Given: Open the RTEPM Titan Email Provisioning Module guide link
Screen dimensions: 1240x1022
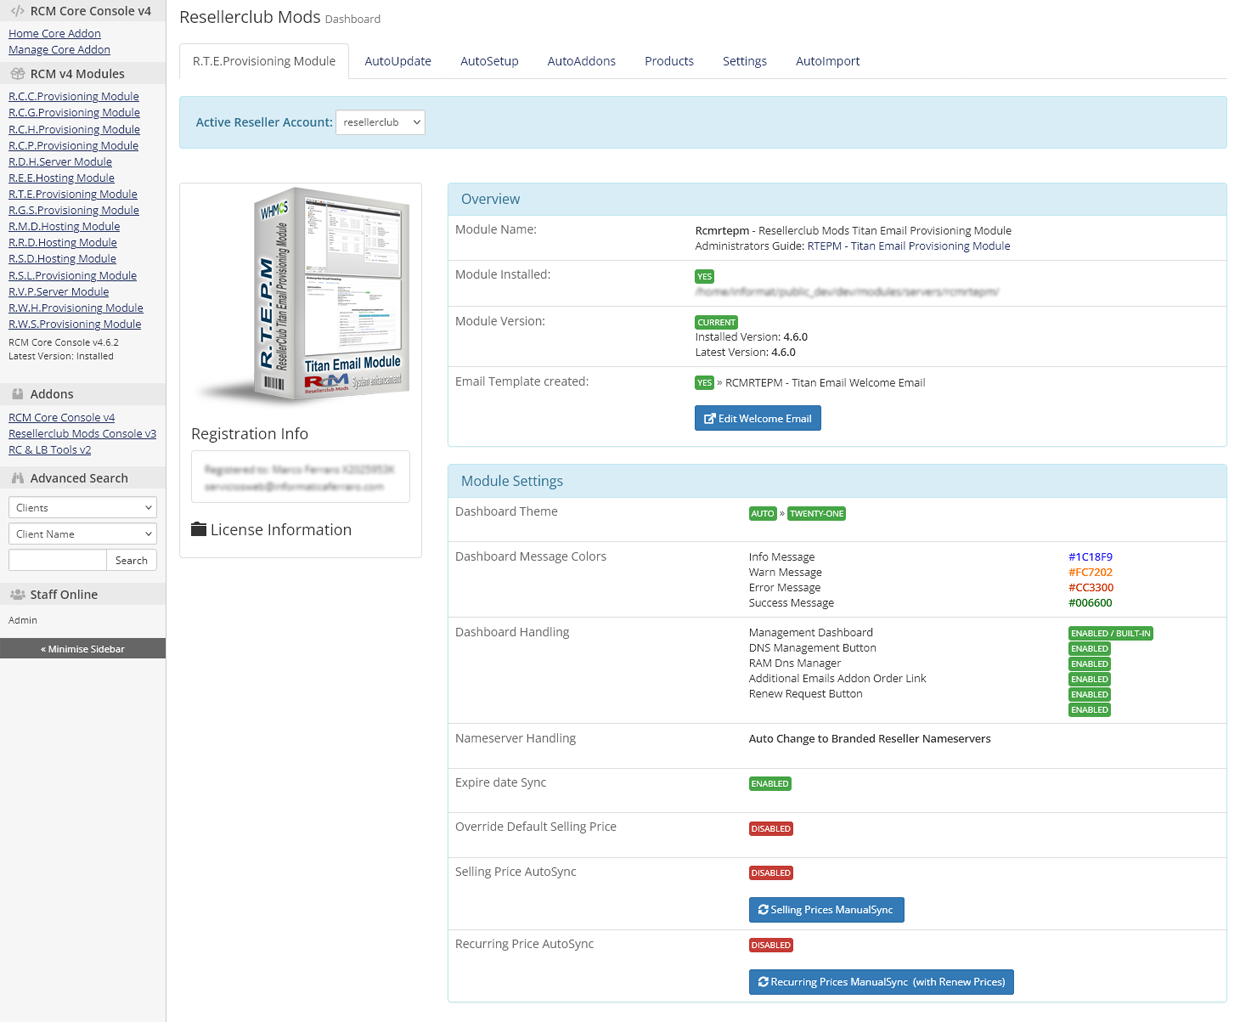Looking at the screenshot, I should tap(908, 246).
